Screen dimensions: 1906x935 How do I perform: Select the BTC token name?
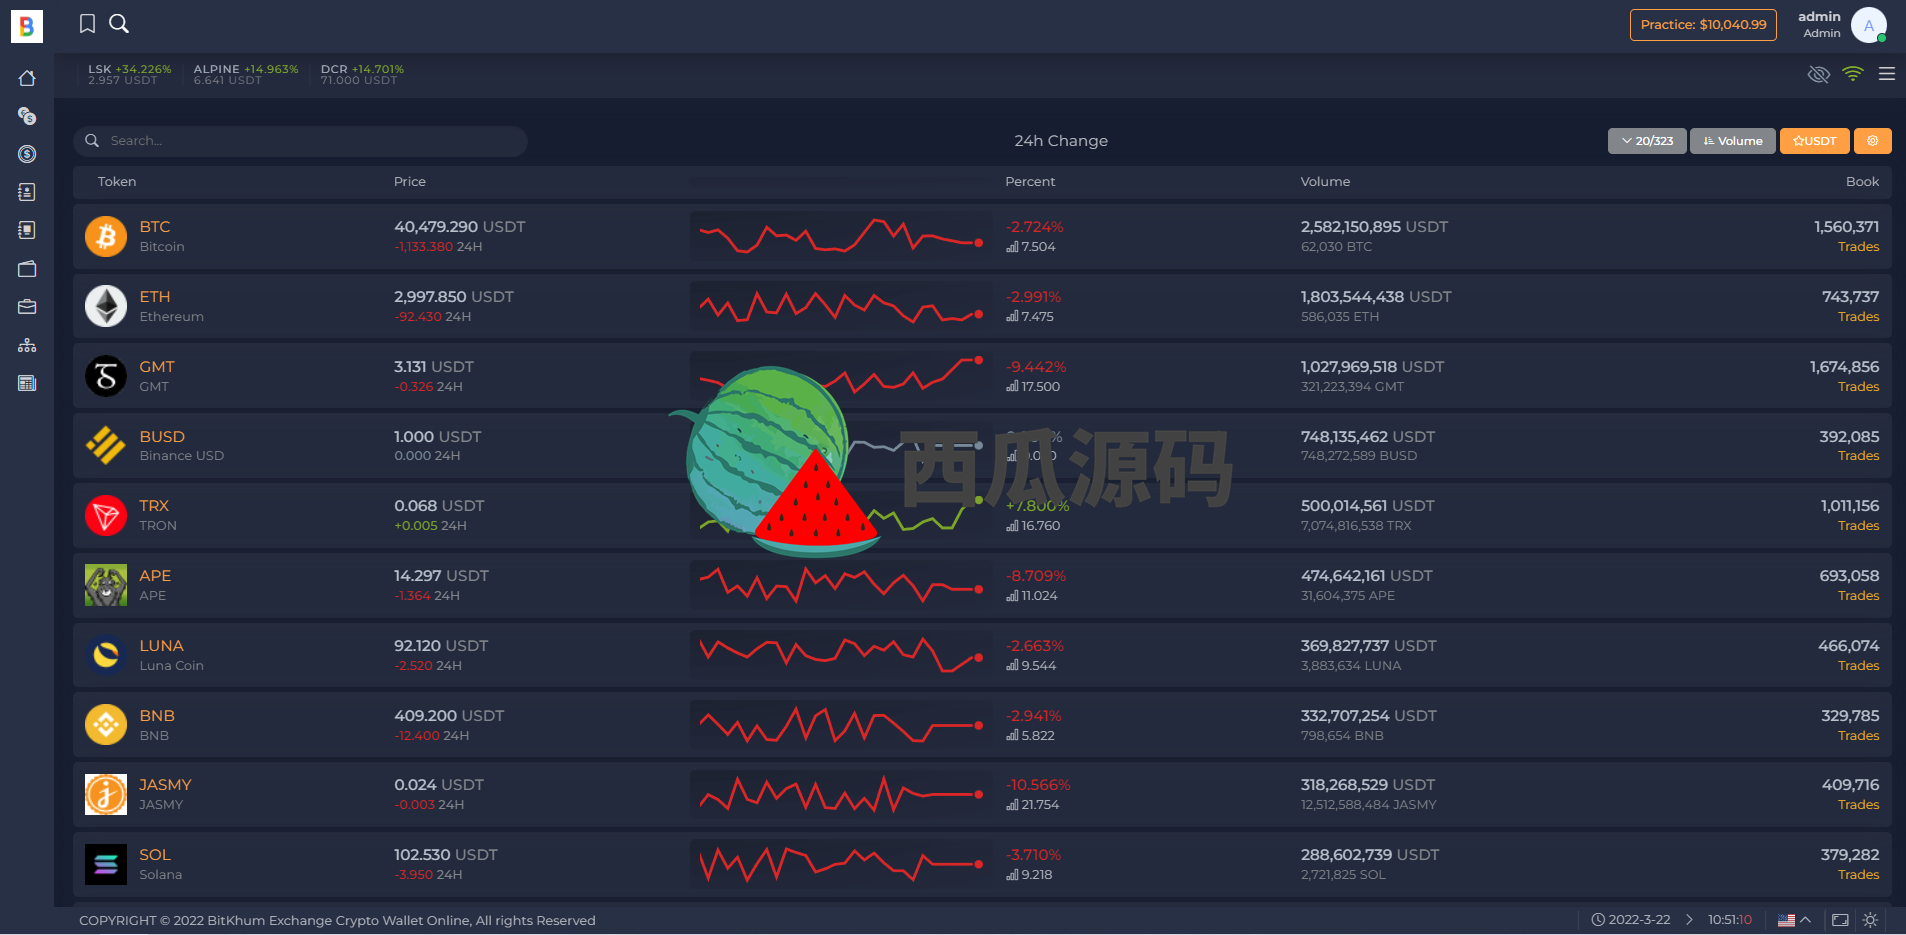pos(155,227)
